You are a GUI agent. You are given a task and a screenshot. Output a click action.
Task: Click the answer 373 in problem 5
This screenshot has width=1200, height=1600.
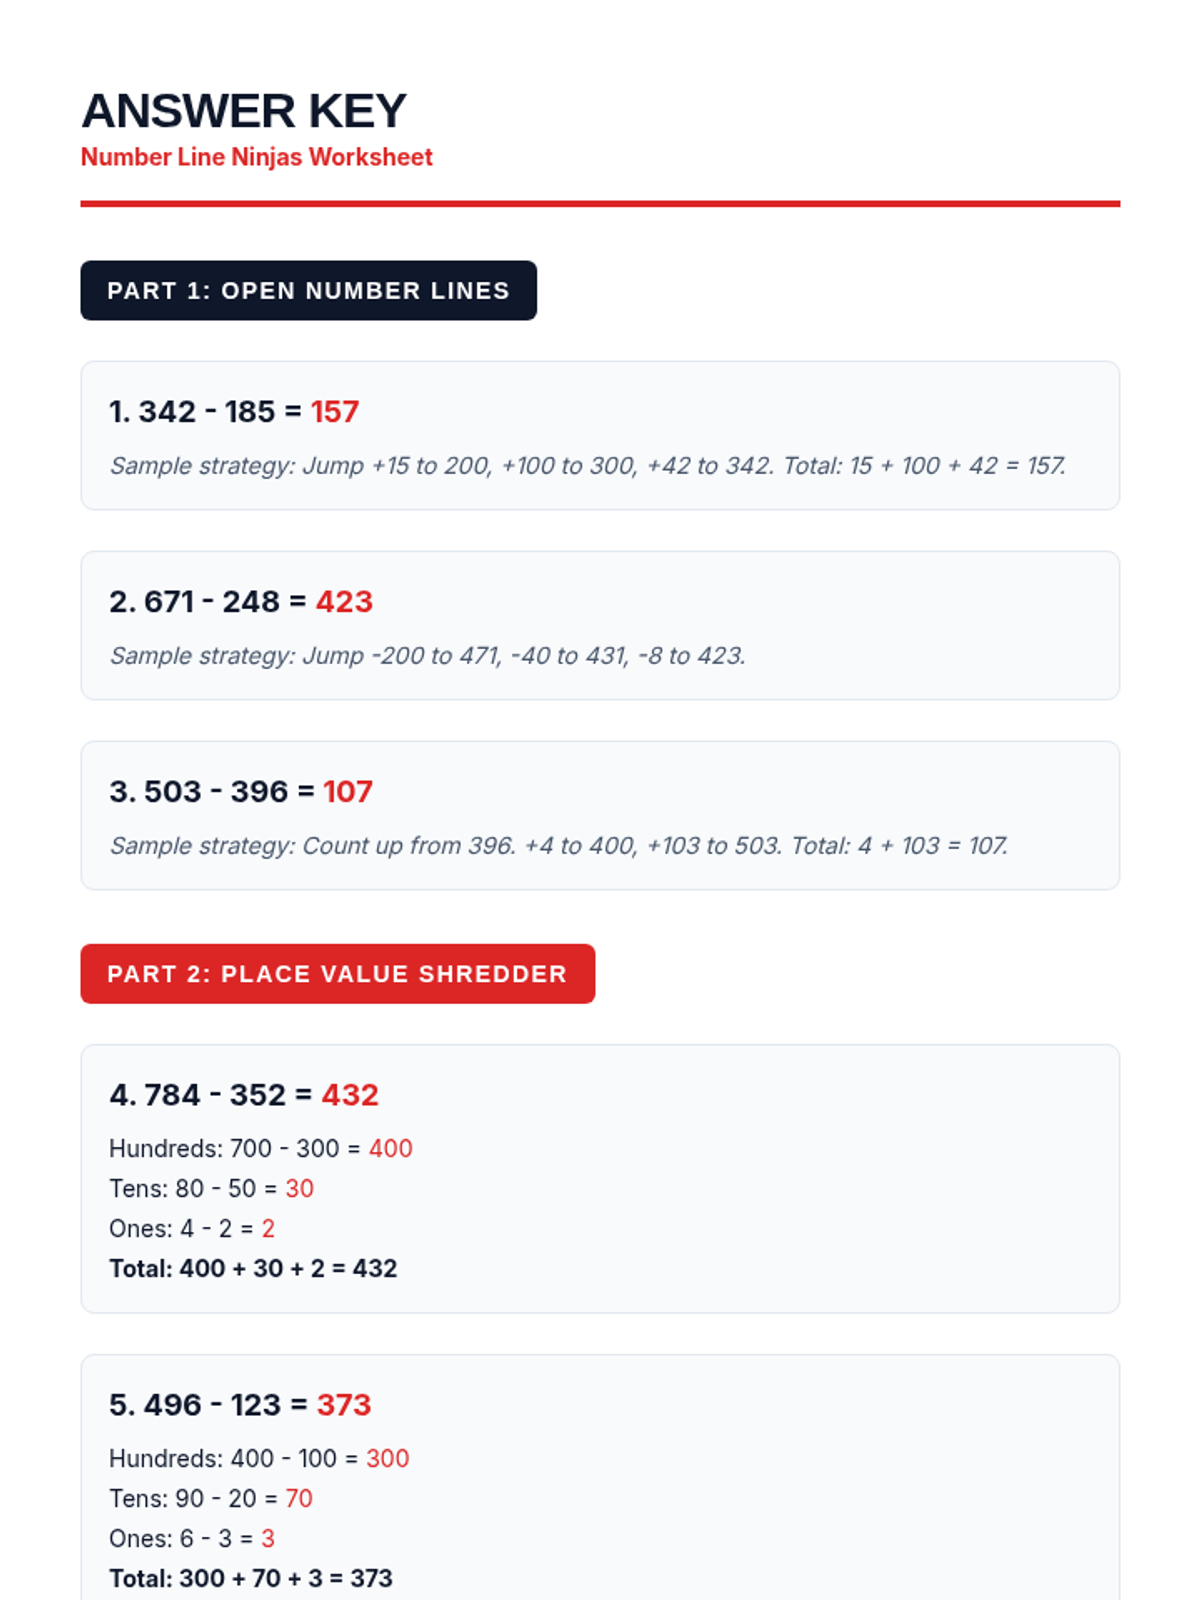pyautogui.click(x=344, y=1405)
